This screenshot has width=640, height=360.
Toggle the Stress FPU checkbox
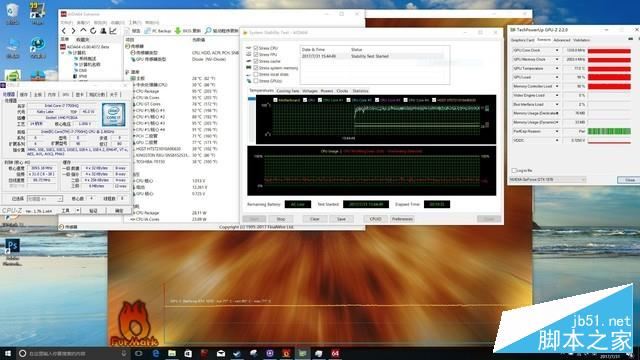click(256, 55)
